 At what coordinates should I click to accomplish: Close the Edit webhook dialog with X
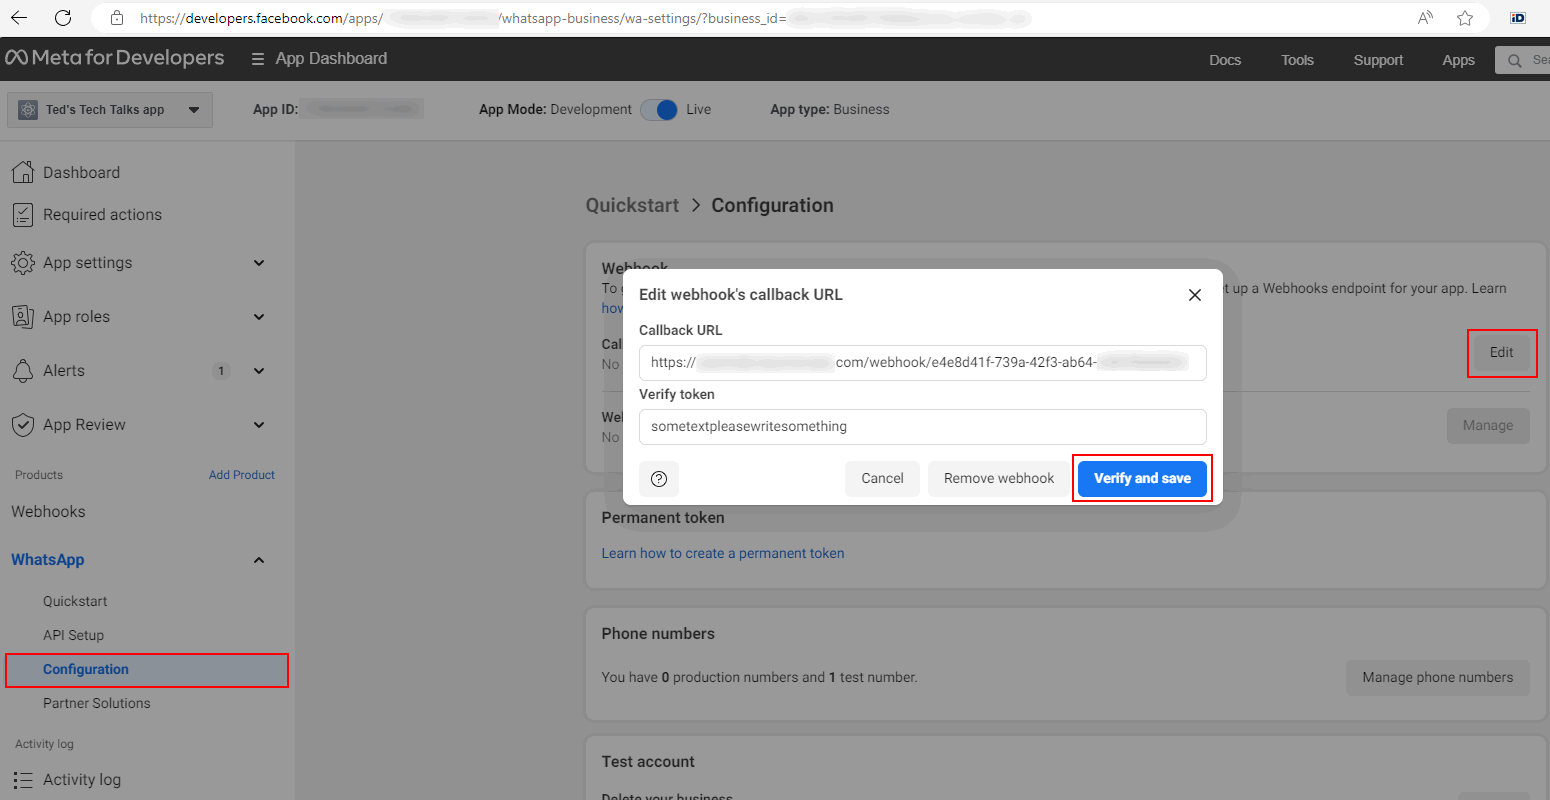click(1194, 295)
